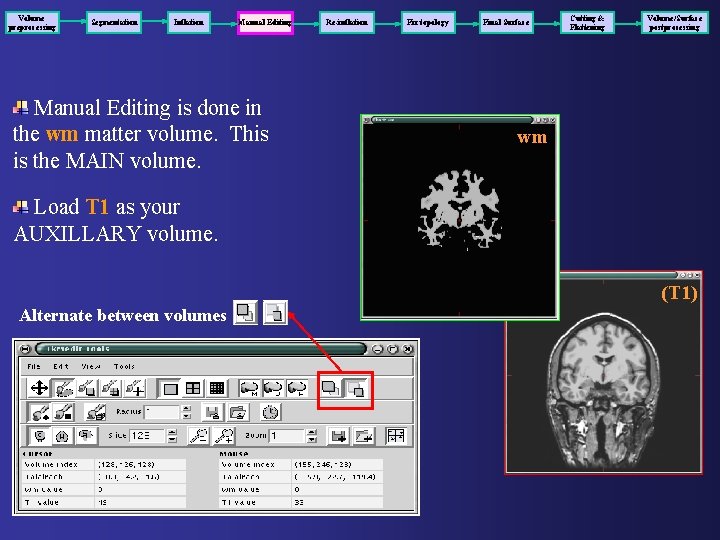Click the tkmedit tools window title bar
The image size is (720, 540).
point(201,349)
